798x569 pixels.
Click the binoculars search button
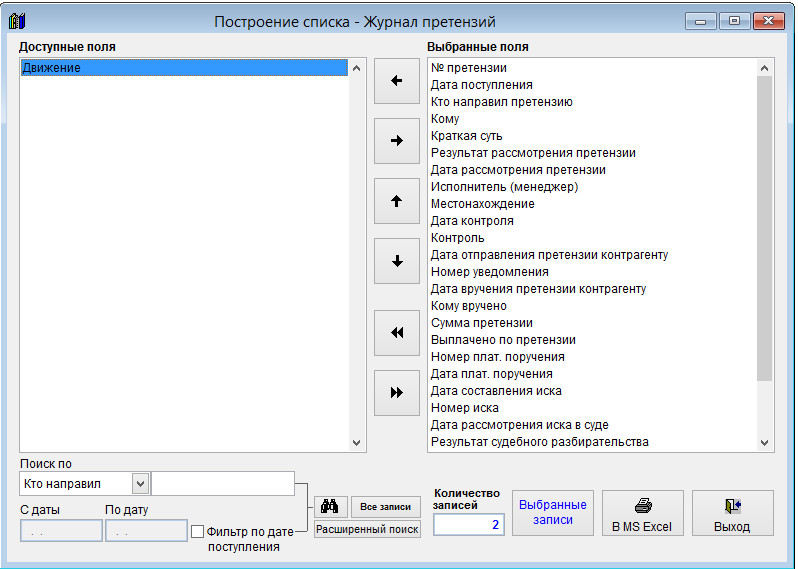point(330,506)
